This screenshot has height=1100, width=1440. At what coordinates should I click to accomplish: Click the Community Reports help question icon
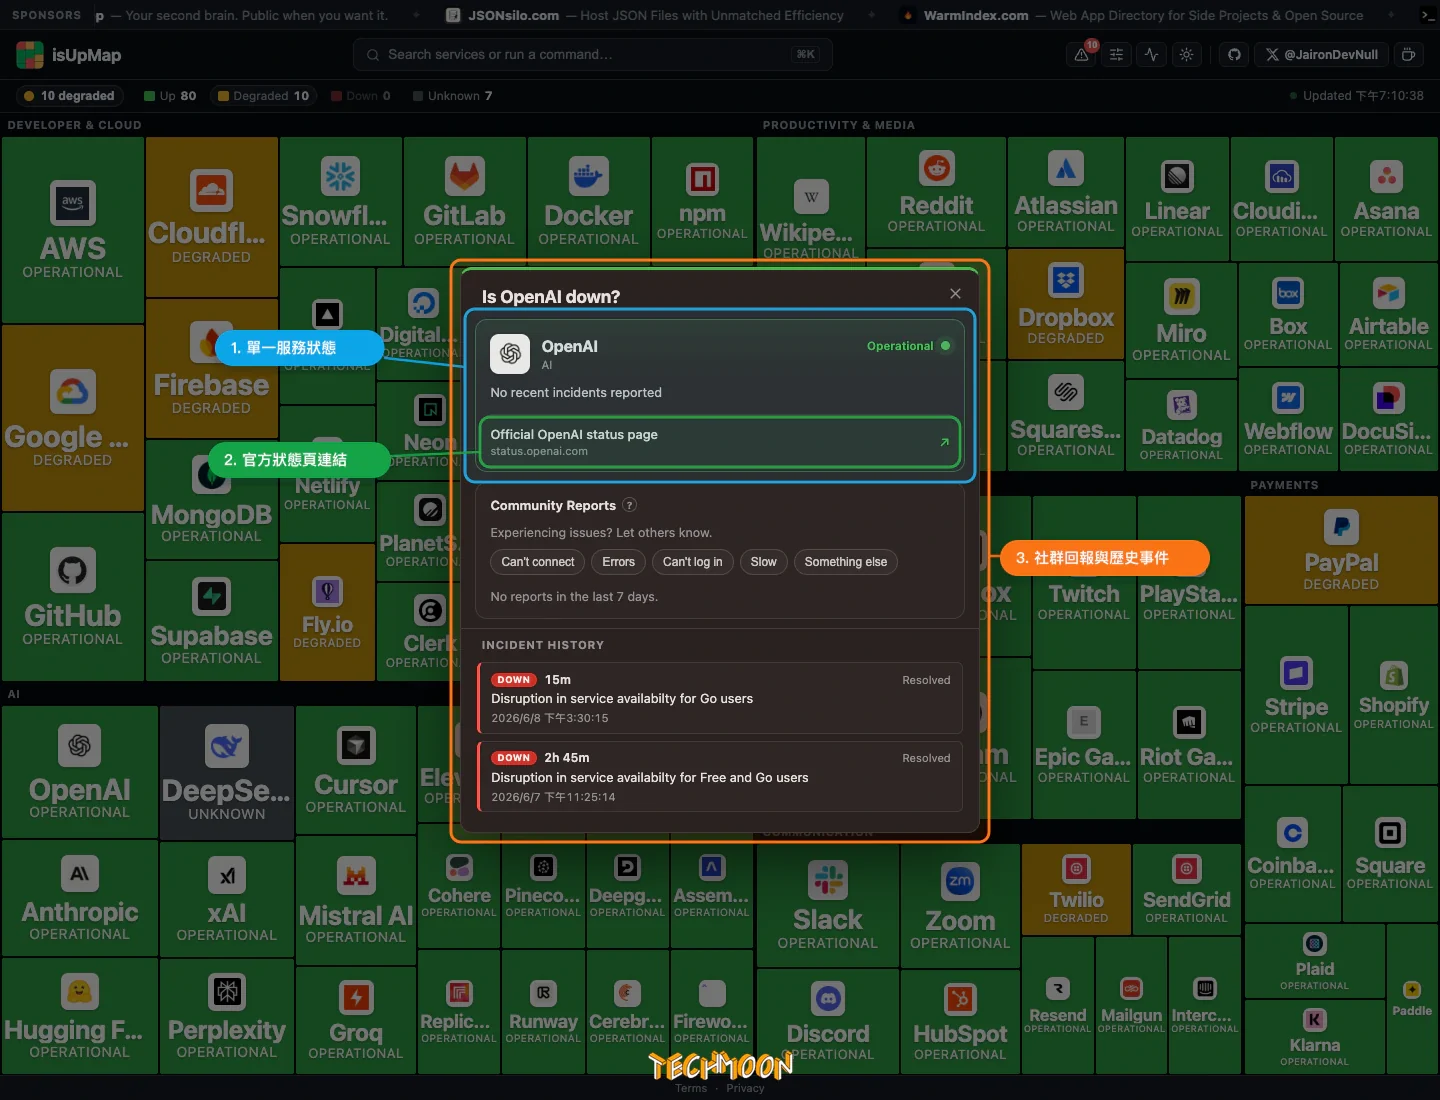pos(630,505)
